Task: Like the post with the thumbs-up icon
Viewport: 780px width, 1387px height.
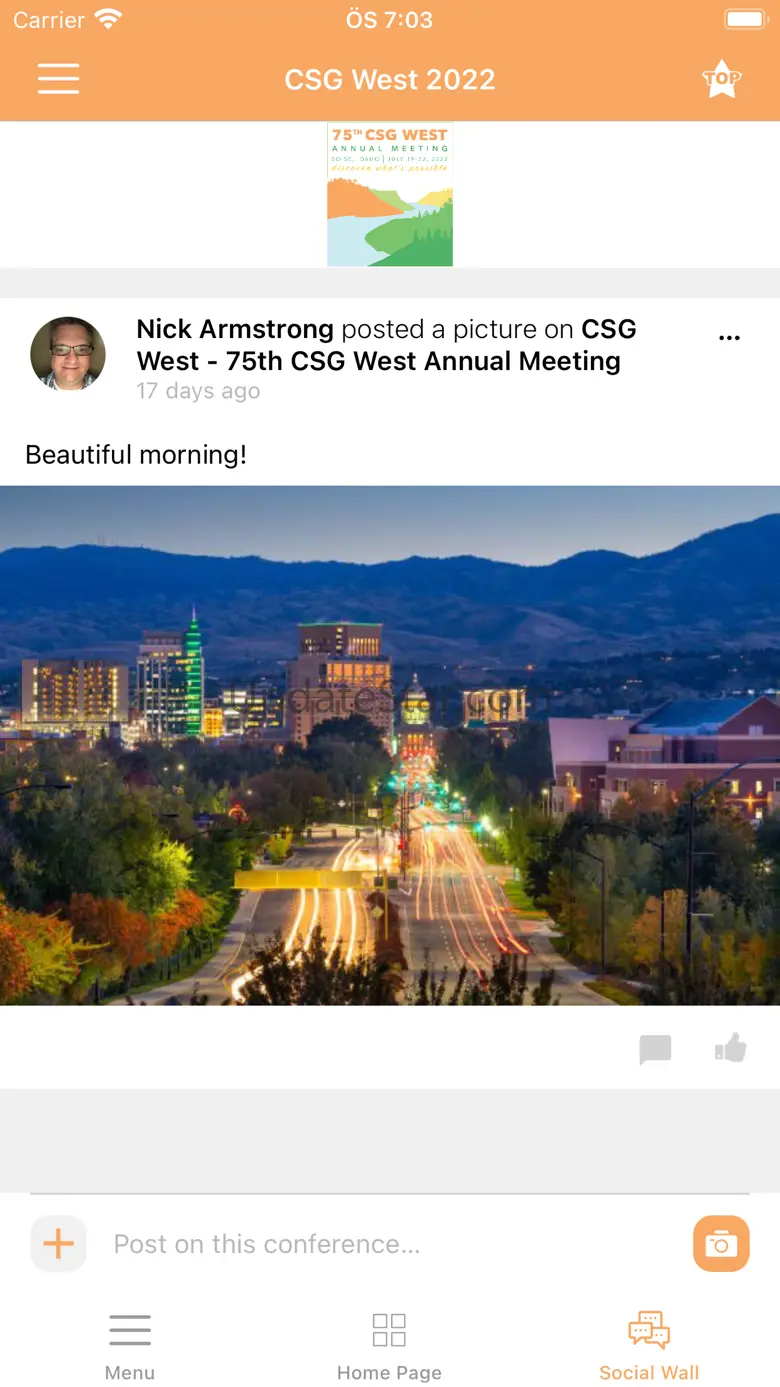Action: (731, 1048)
